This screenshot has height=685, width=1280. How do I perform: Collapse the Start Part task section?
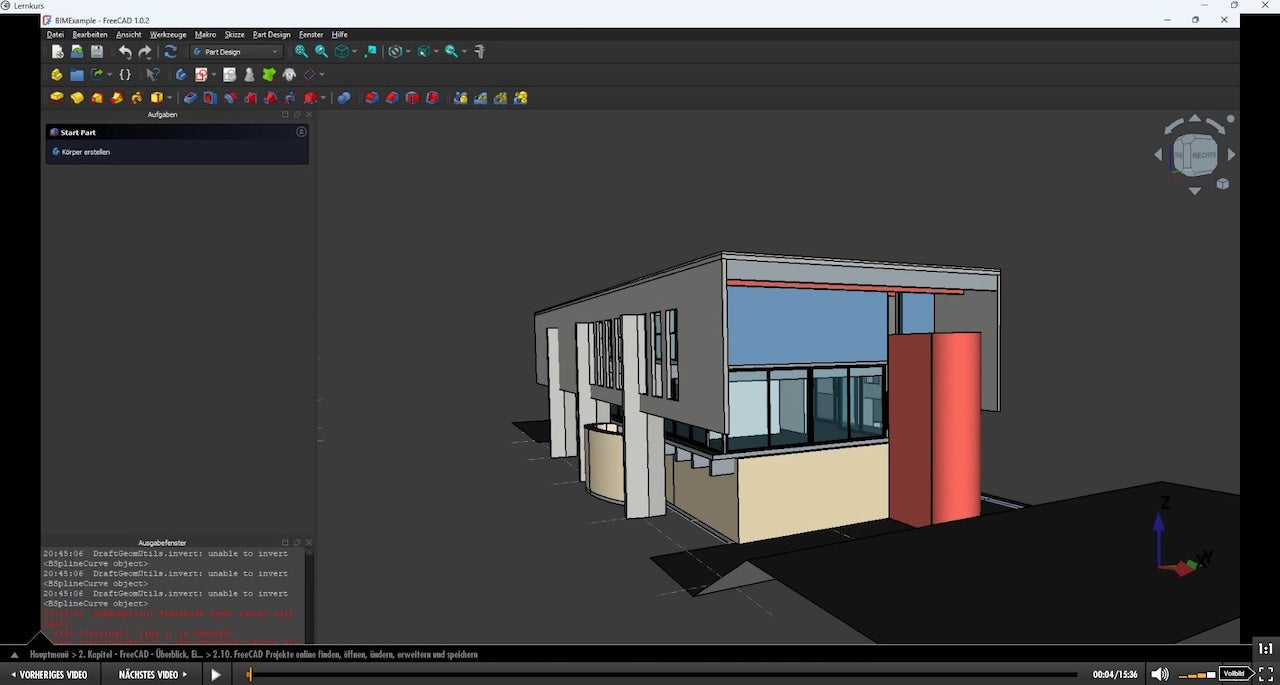click(301, 132)
